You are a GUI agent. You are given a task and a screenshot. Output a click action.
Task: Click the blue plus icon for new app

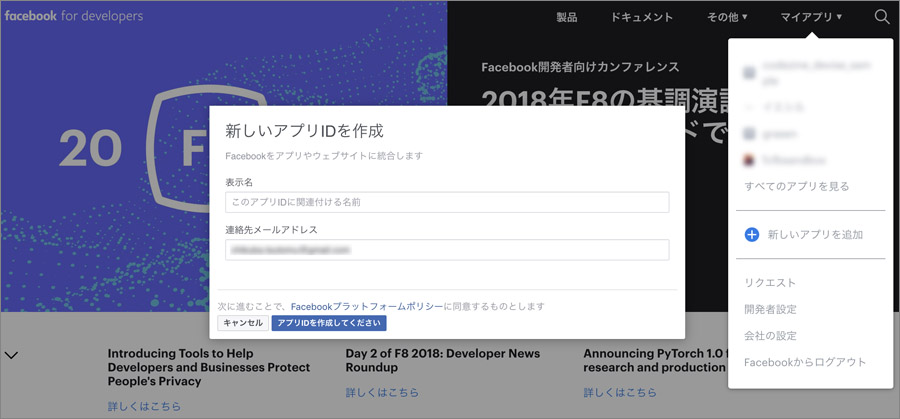pyautogui.click(x=751, y=234)
